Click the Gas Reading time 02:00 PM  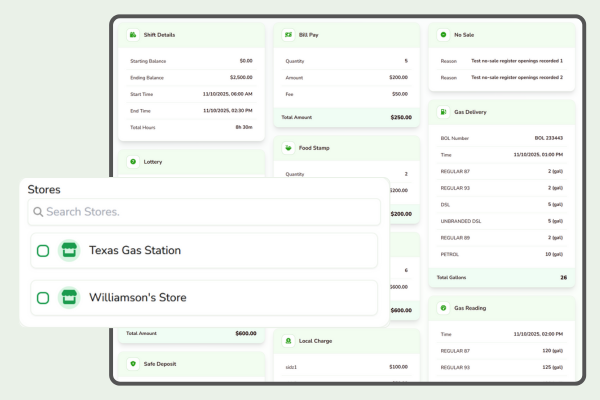point(538,334)
